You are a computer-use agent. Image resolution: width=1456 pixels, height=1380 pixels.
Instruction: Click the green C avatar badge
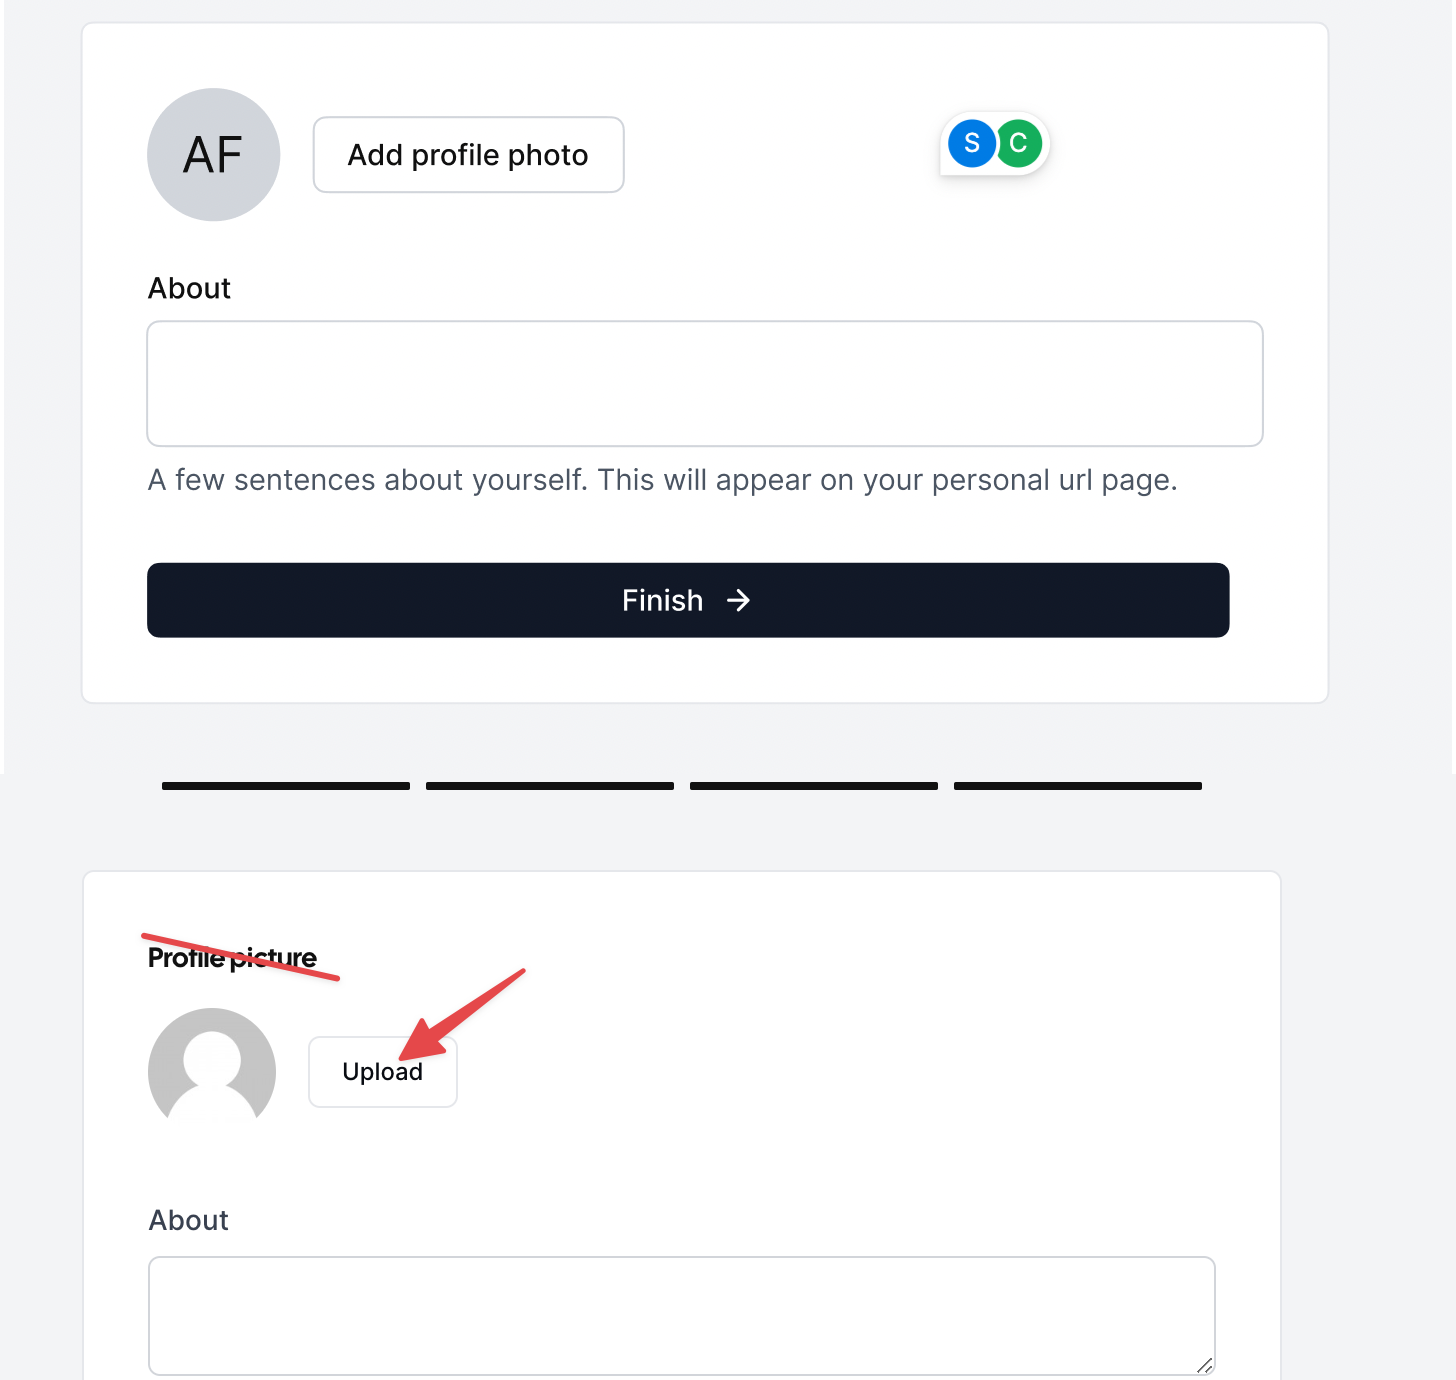[1018, 143]
